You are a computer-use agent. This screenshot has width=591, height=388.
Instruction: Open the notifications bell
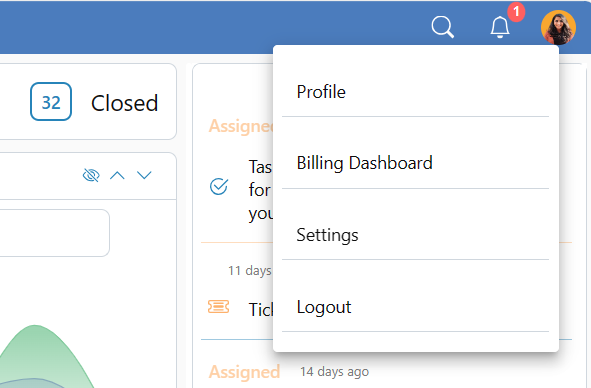[x=500, y=27]
